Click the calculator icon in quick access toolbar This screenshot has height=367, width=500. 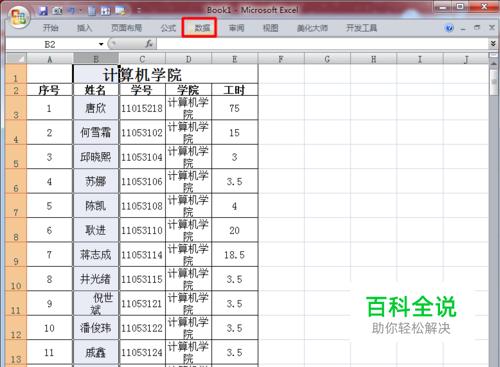point(92,11)
